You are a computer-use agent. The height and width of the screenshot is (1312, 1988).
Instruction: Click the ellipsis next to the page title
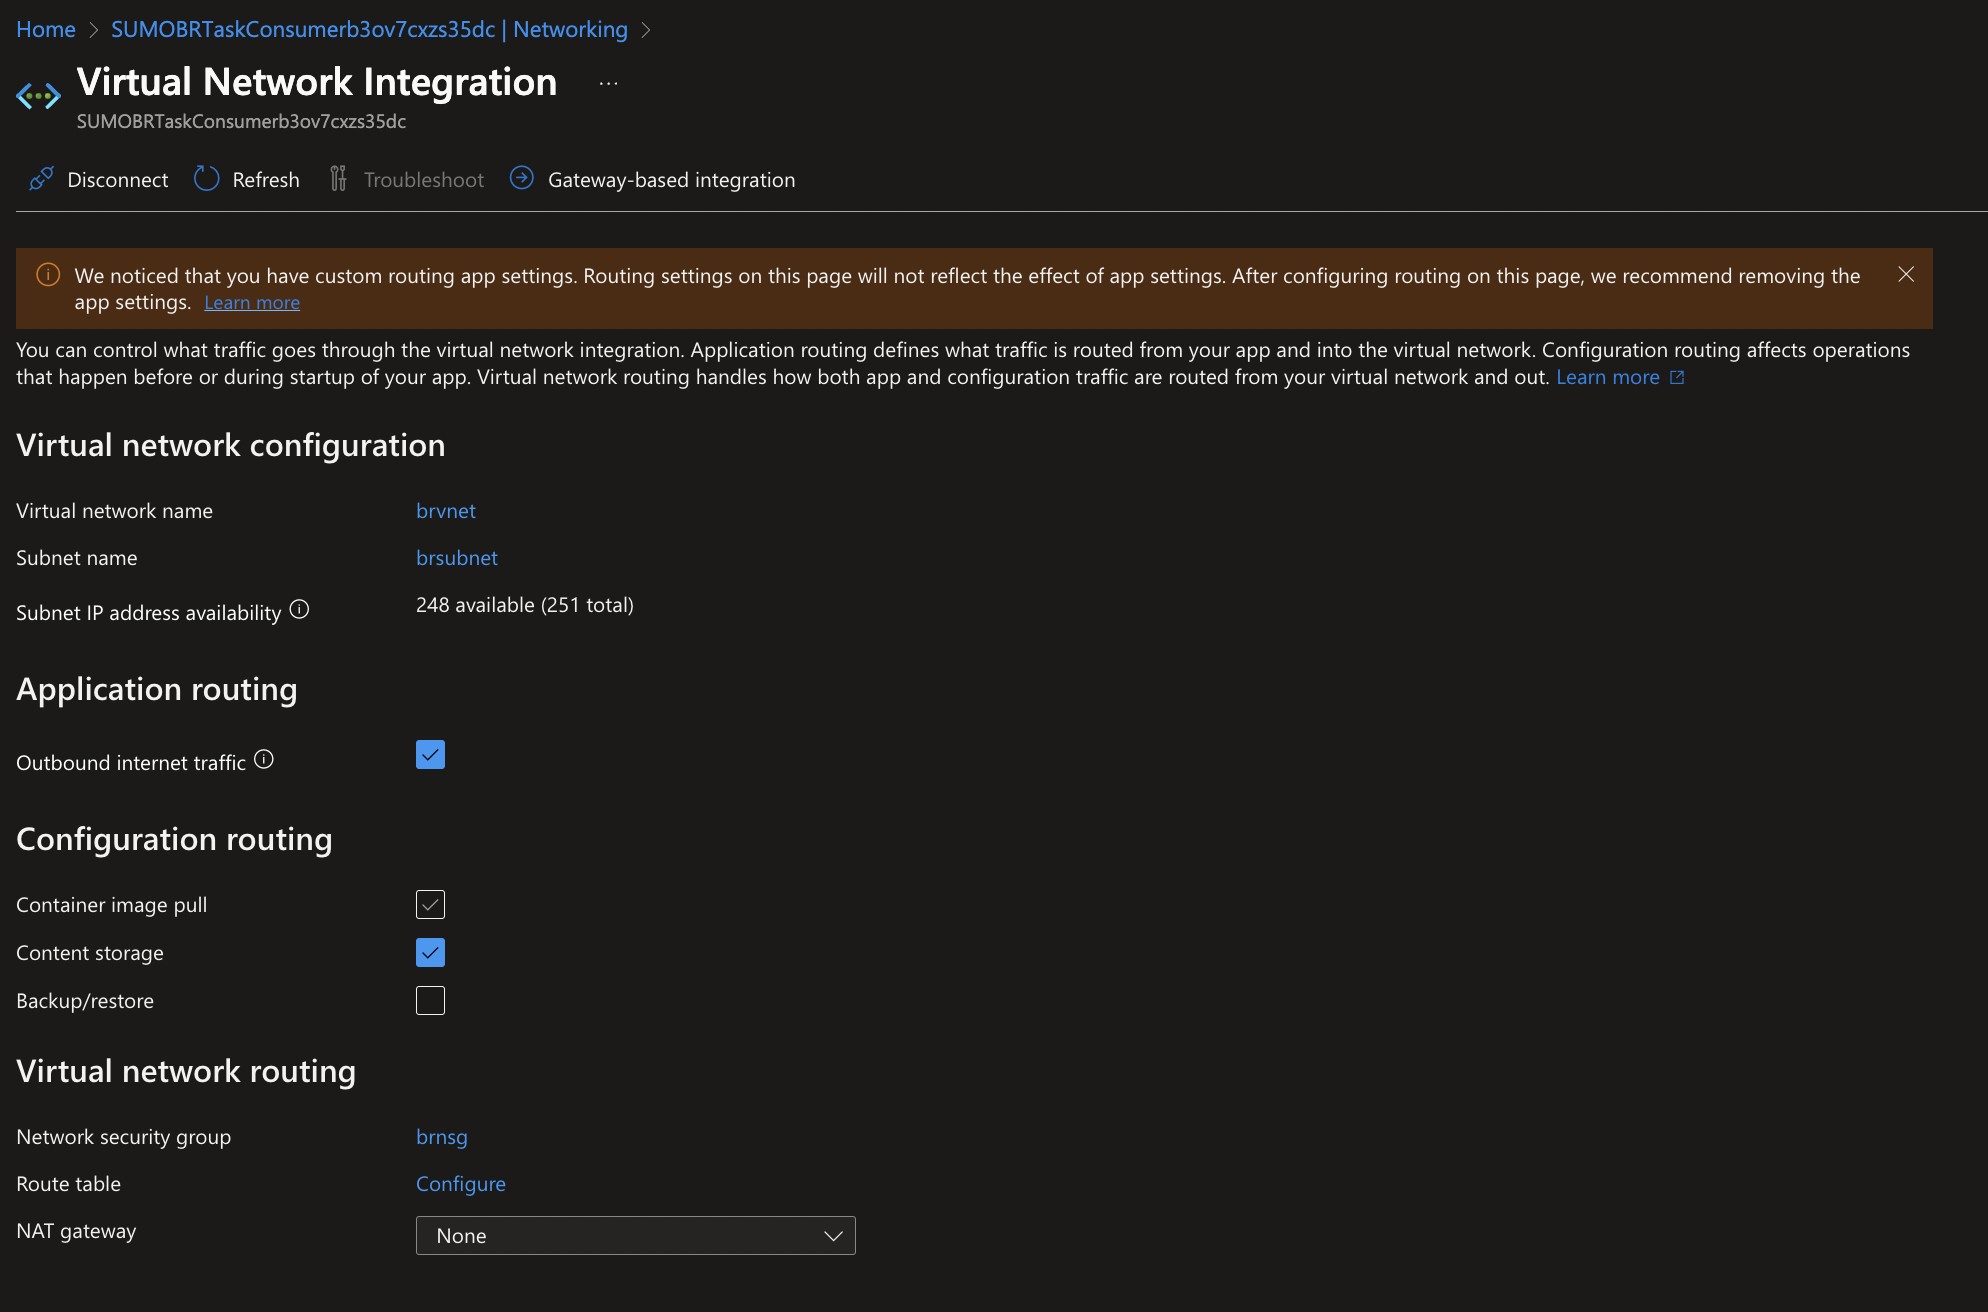pyautogui.click(x=608, y=82)
